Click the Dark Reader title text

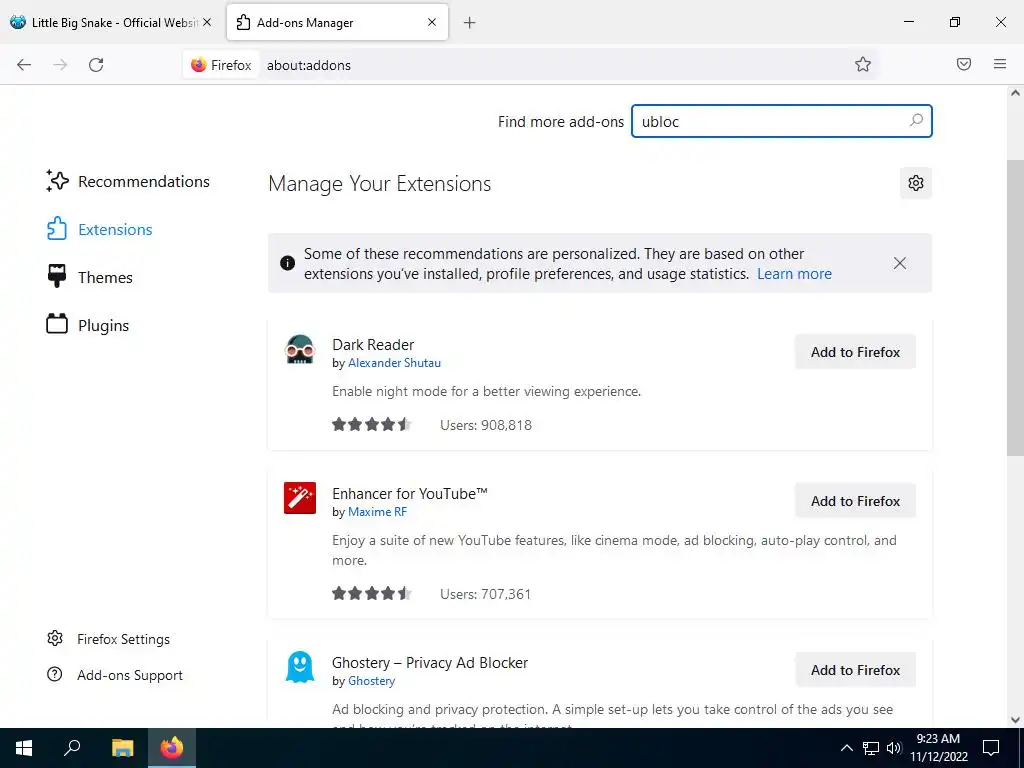pyautogui.click(x=373, y=345)
